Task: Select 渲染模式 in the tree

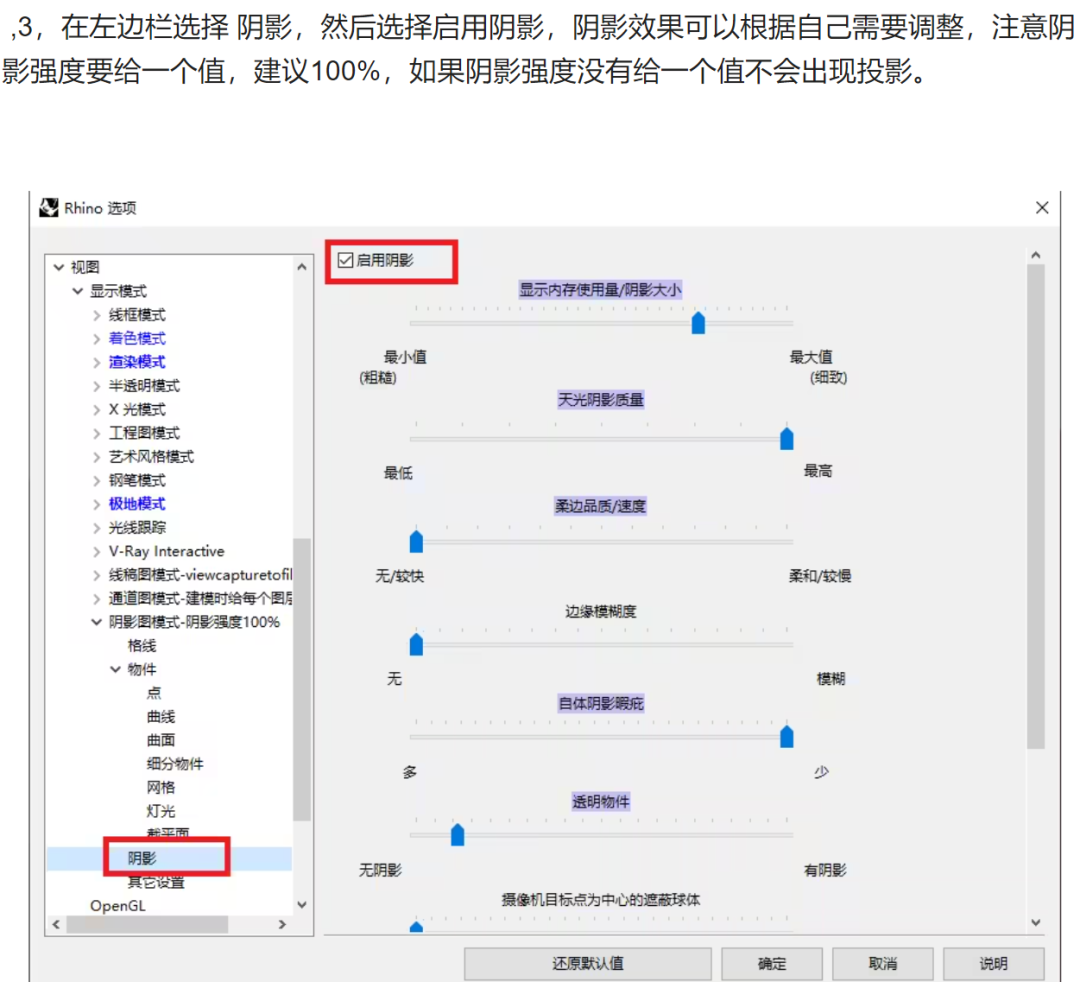Action: point(137,362)
